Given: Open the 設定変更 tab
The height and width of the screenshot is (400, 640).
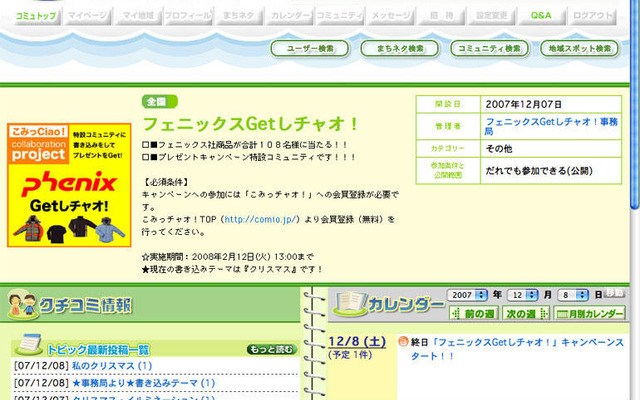Looking at the screenshot, I should [x=491, y=16].
